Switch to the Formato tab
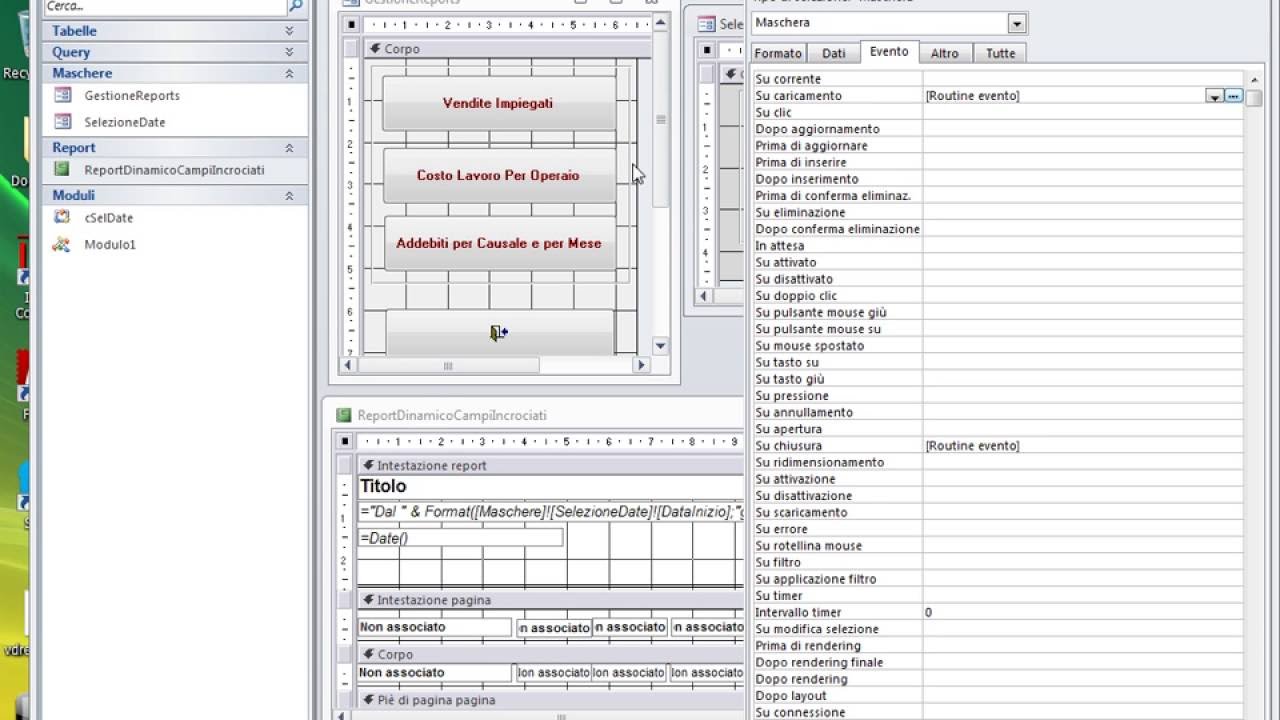 coord(778,54)
